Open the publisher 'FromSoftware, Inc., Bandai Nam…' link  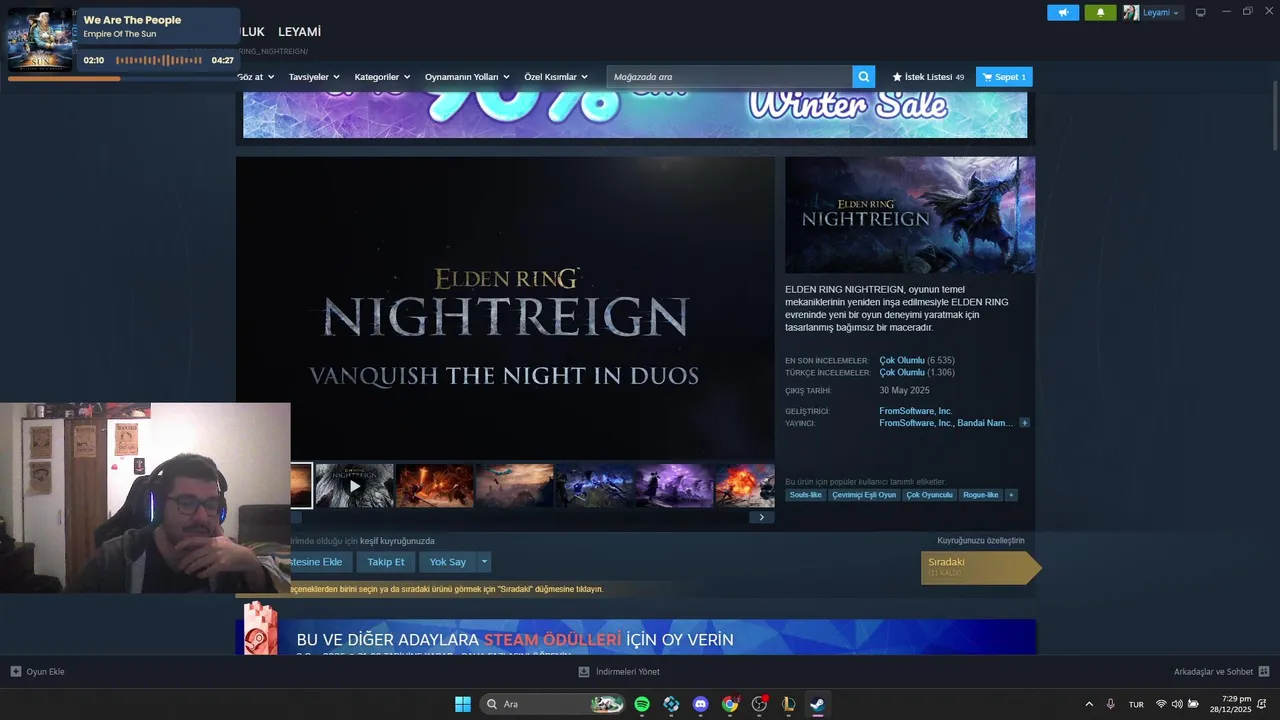click(946, 423)
